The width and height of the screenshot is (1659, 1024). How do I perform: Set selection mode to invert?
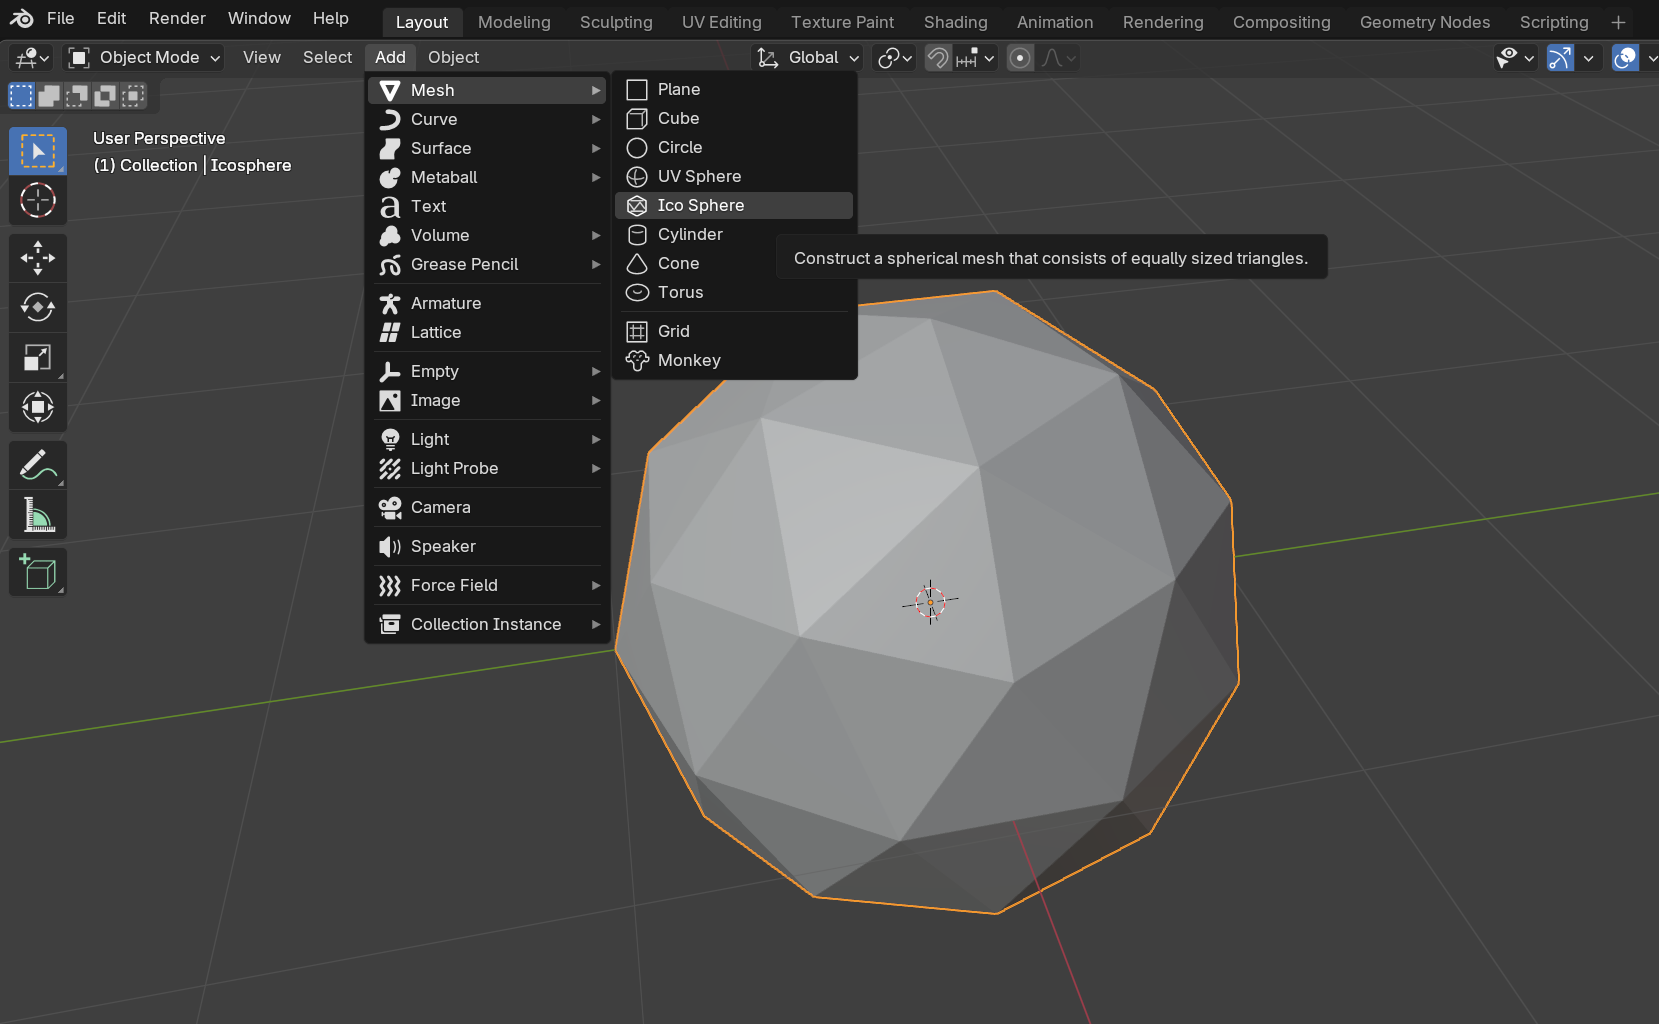[x=105, y=96]
